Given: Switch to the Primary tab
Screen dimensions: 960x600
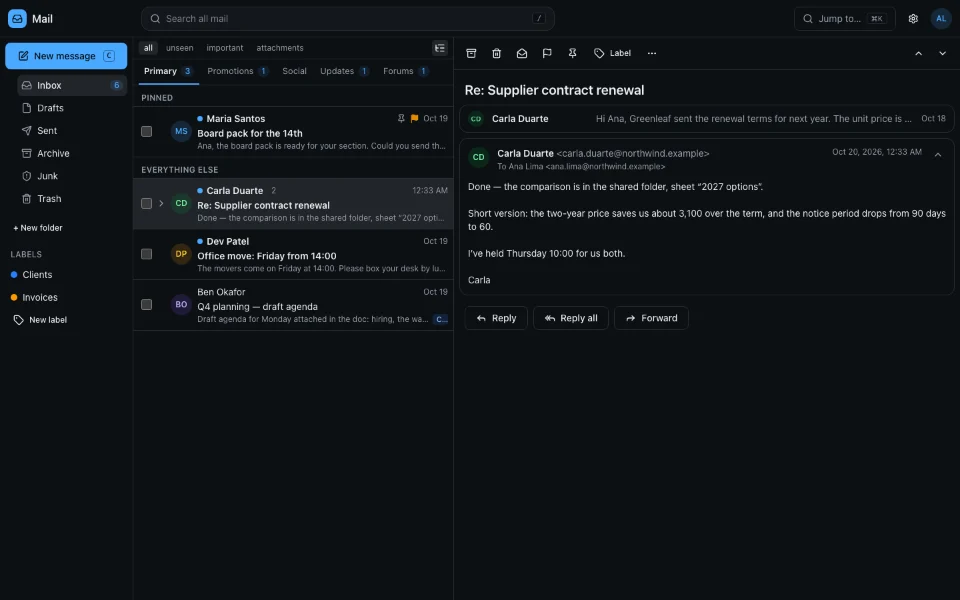Looking at the screenshot, I should point(168,71).
